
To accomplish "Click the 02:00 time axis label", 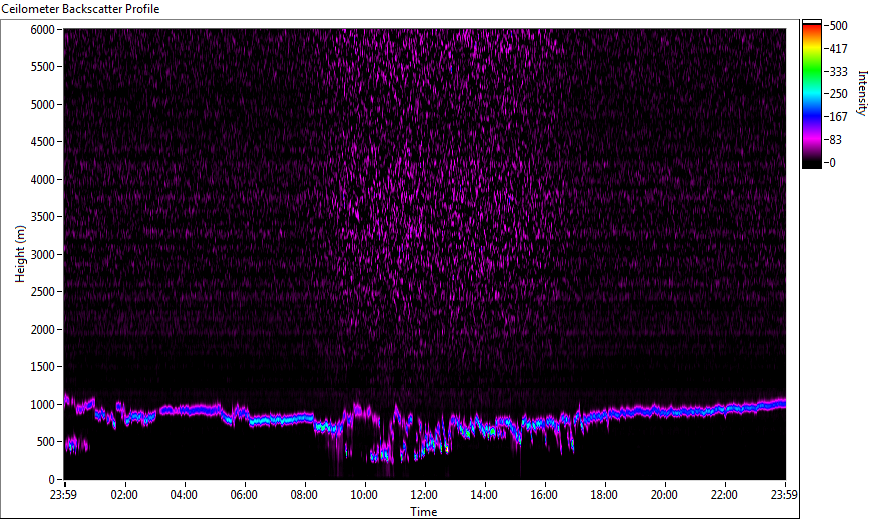I will 123,495.
